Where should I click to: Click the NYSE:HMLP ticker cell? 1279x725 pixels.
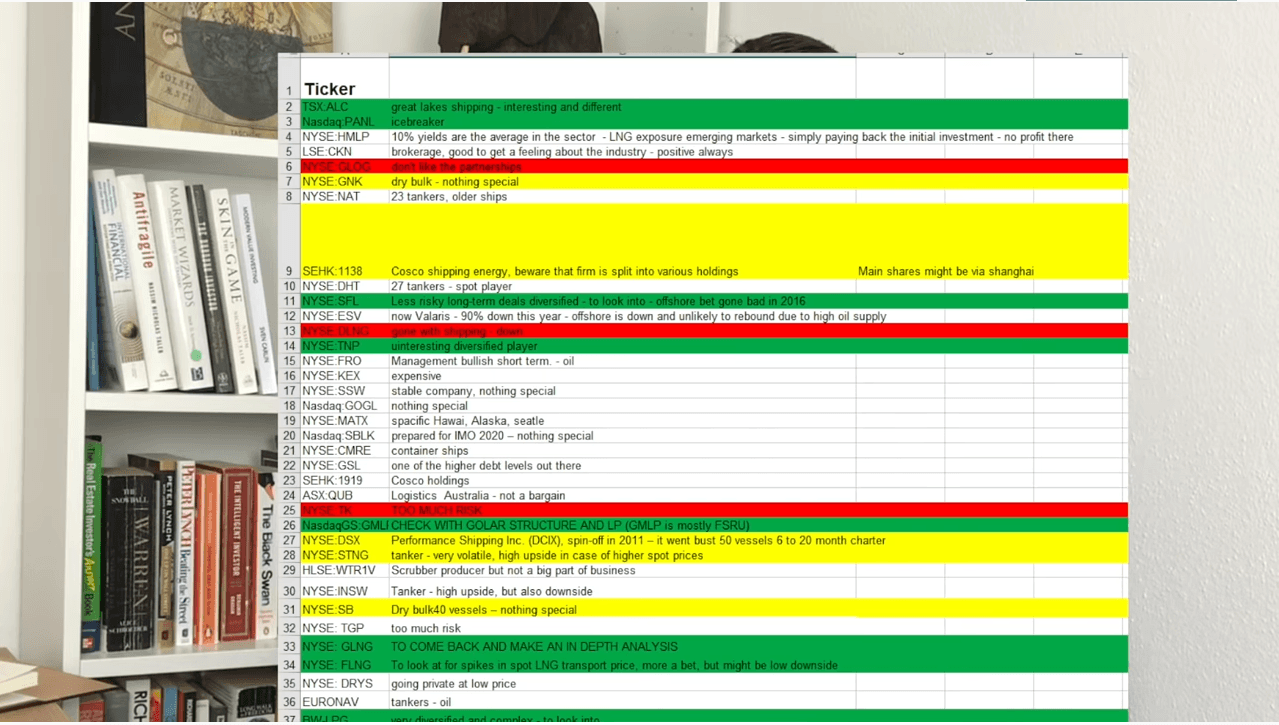pos(335,137)
